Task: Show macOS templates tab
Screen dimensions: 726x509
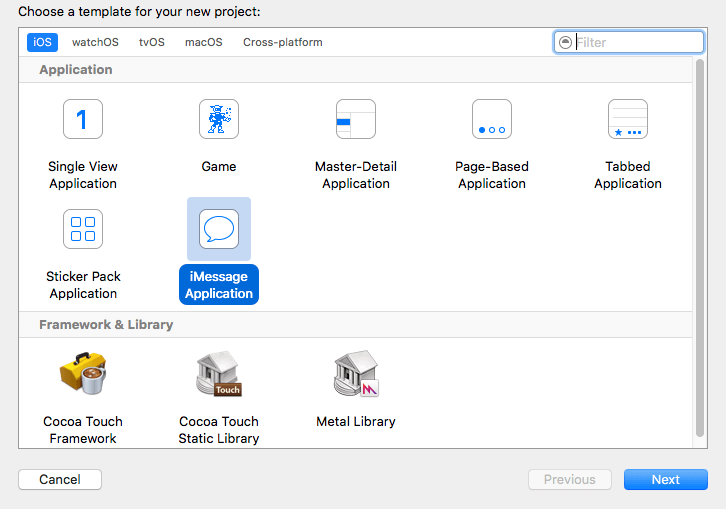Action: 204,42
